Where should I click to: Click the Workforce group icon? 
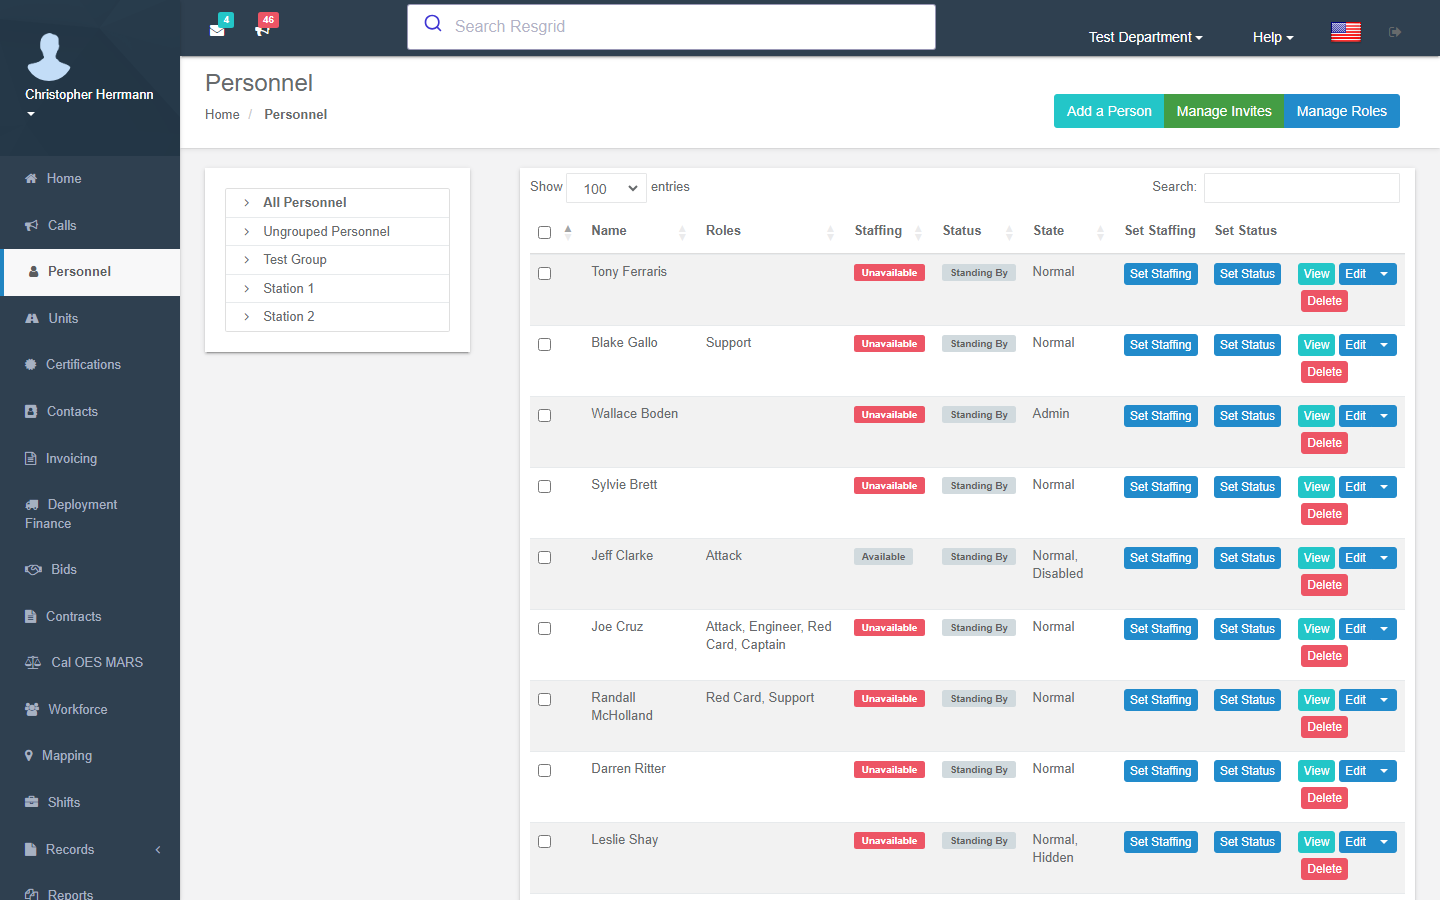(32, 709)
